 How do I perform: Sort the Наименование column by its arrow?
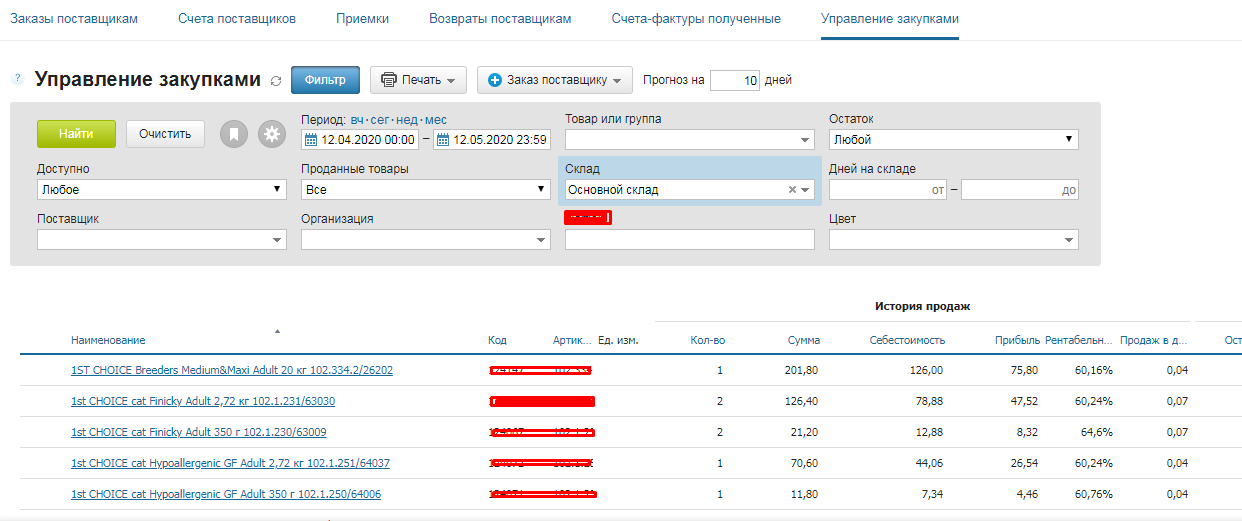tap(277, 331)
